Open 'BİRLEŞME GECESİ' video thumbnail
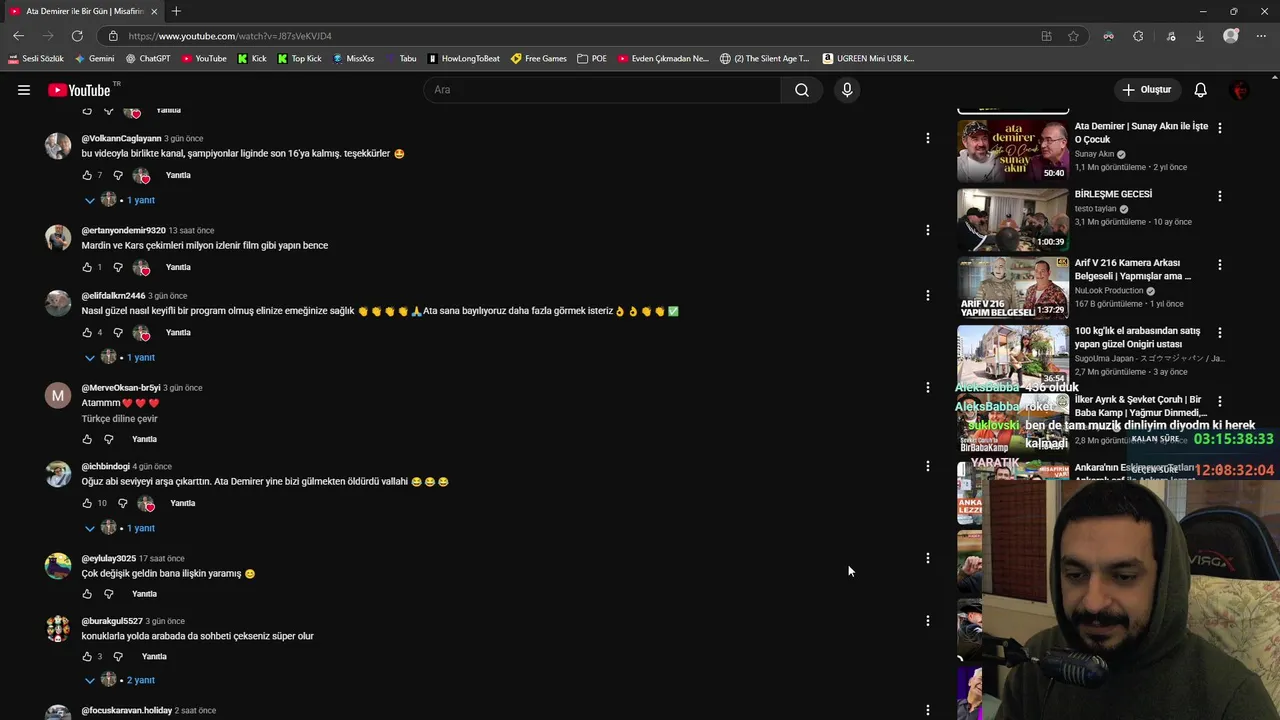Image resolution: width=1280 pixels, height=720 pixels. (x=1013, y=219)
